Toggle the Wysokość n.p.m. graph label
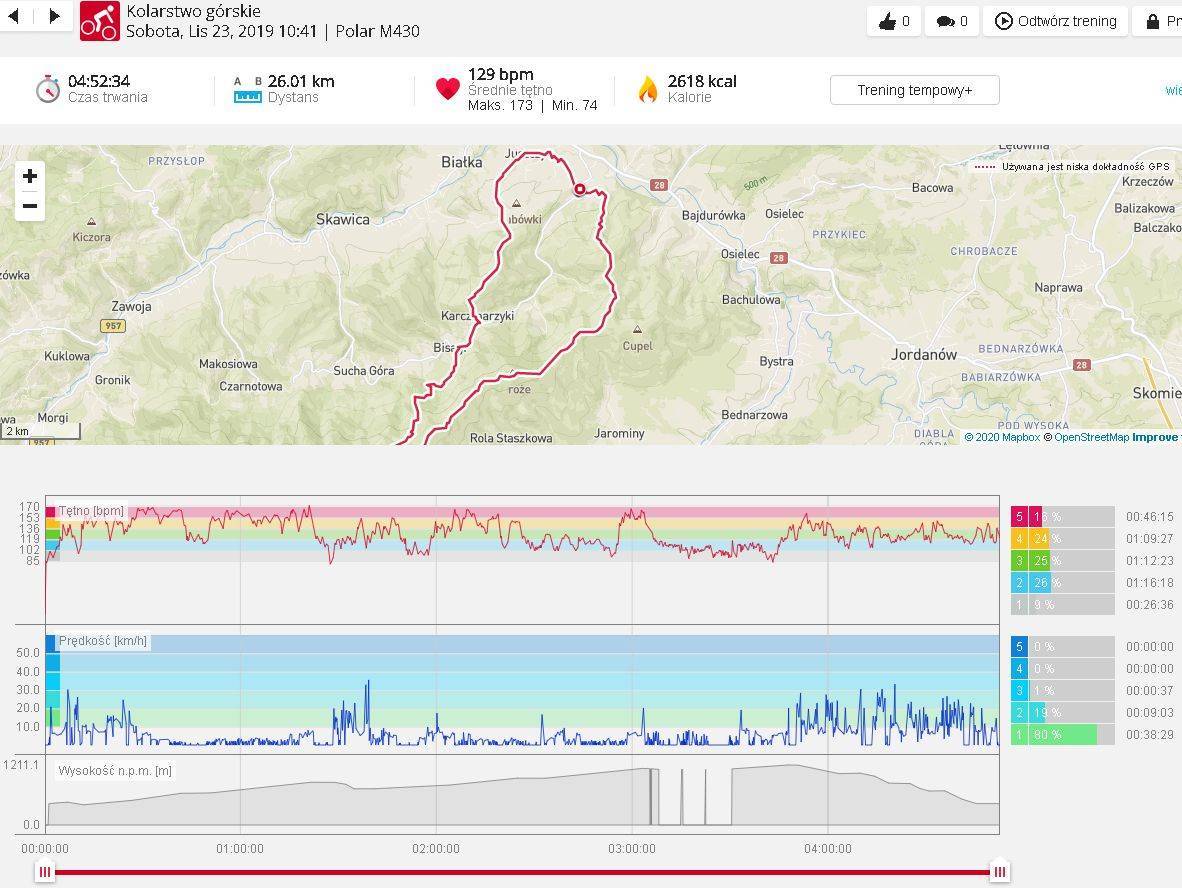The width and height of the screenshot is (1182, 888). click(x=114, y=770)
